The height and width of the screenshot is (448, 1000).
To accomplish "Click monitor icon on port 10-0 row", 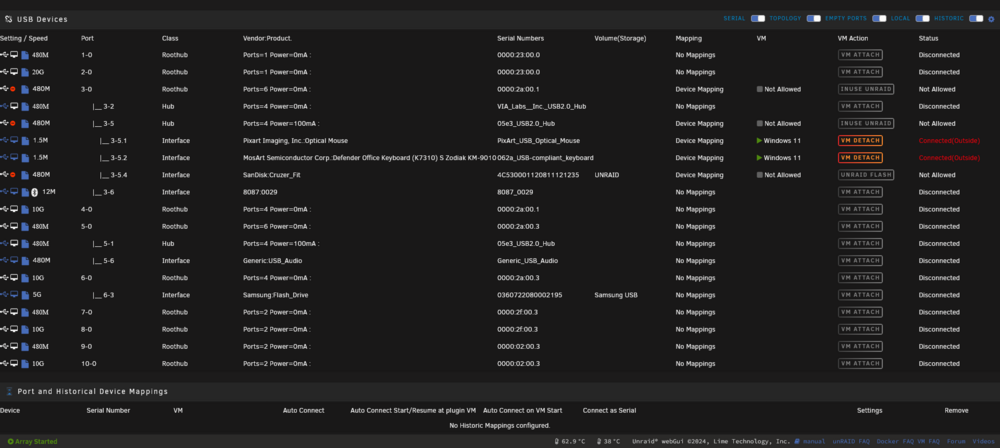I will coord(14,364).
